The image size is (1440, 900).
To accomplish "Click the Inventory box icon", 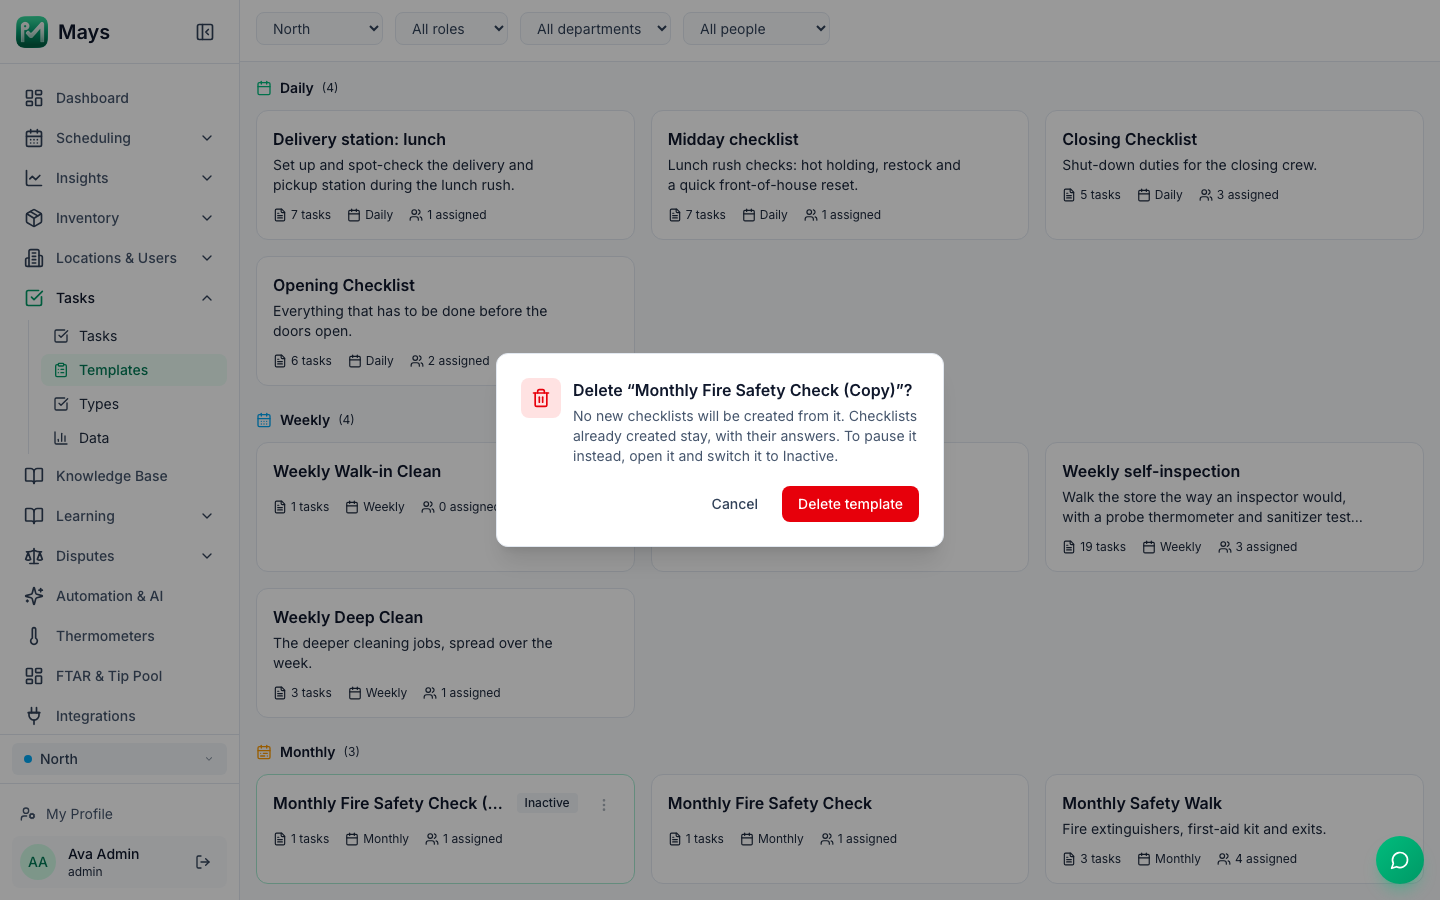I will [x=34, y=218].
